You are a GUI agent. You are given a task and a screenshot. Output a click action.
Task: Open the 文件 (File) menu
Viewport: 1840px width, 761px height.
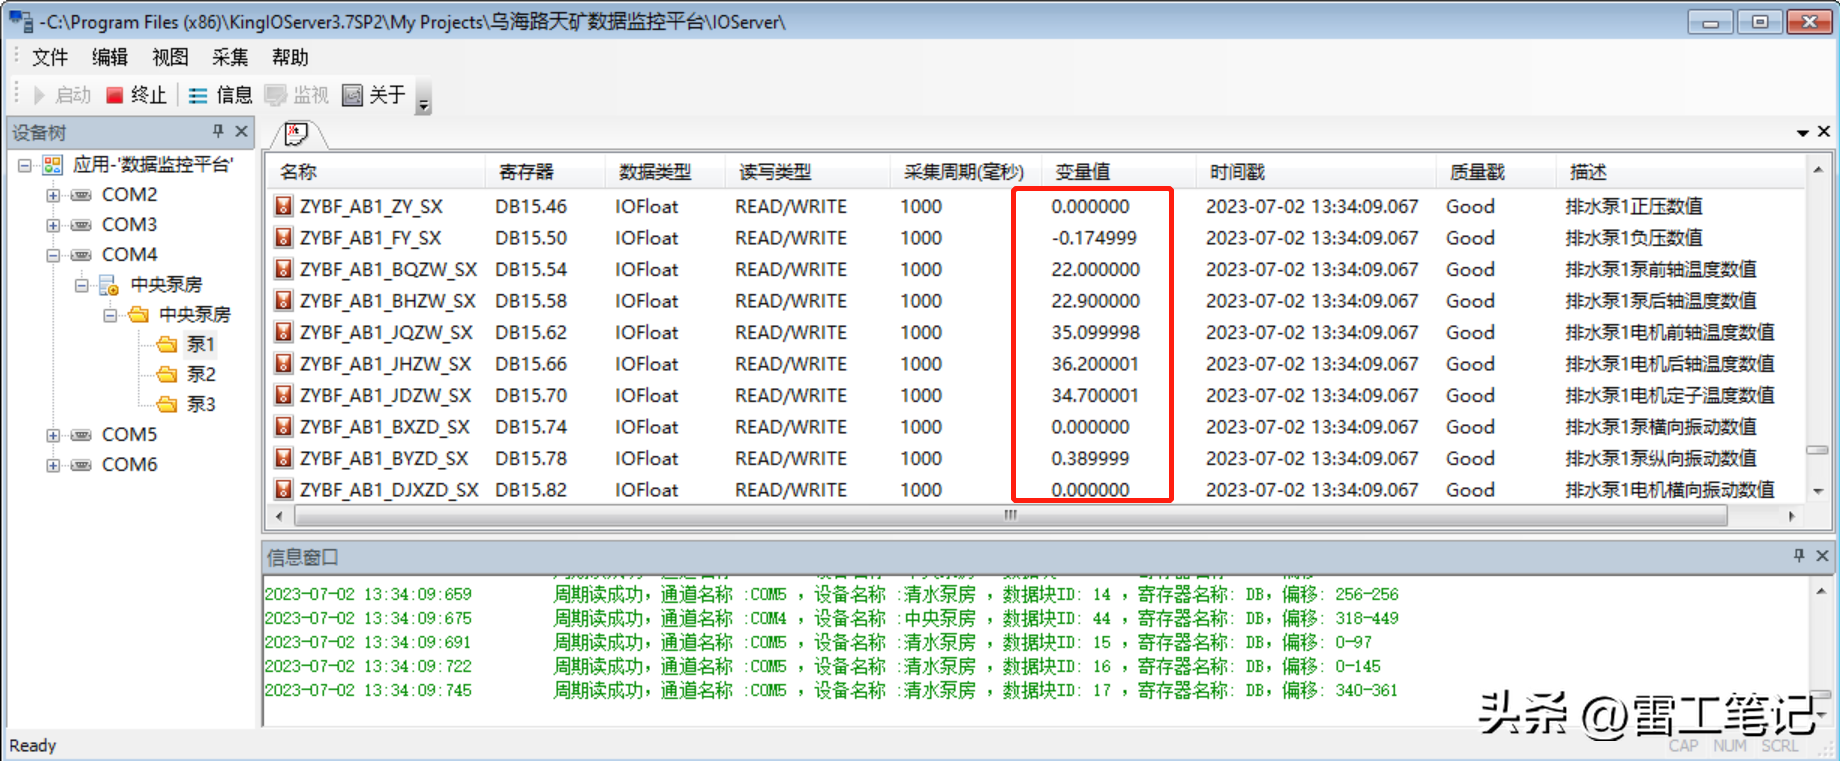tap(50, 57)
